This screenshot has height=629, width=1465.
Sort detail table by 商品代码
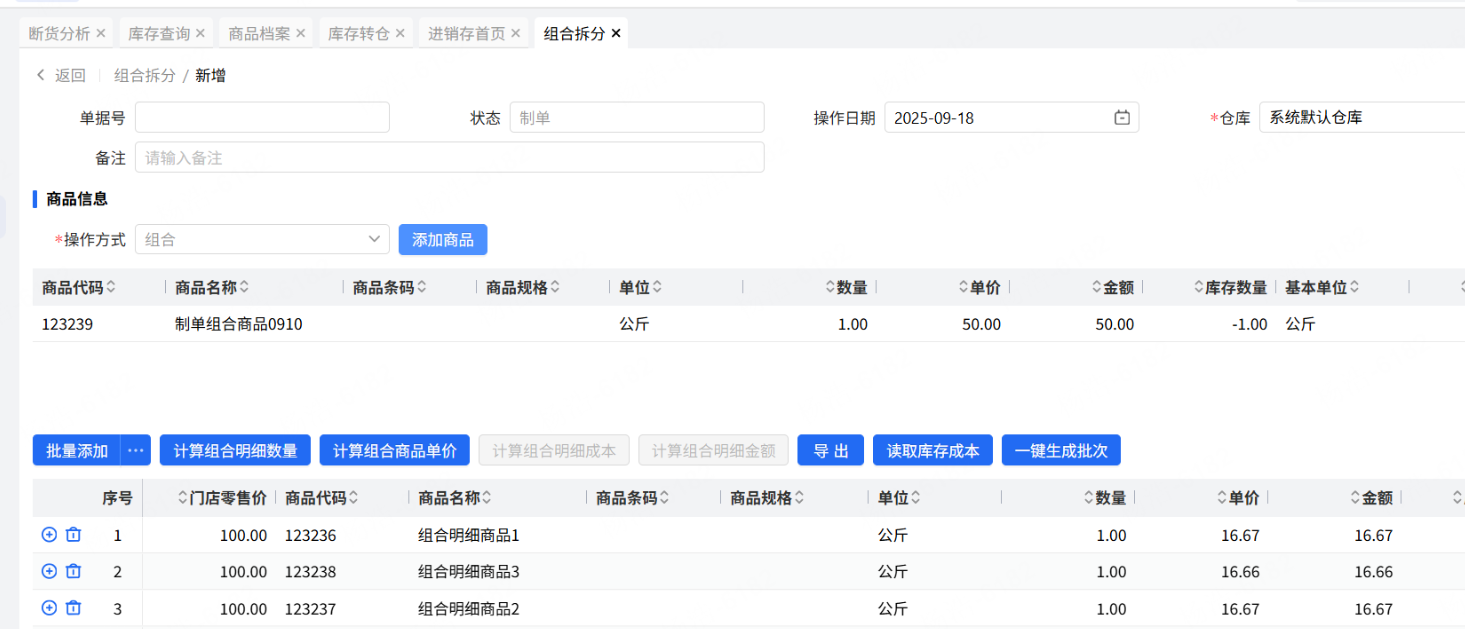(354, 497)
